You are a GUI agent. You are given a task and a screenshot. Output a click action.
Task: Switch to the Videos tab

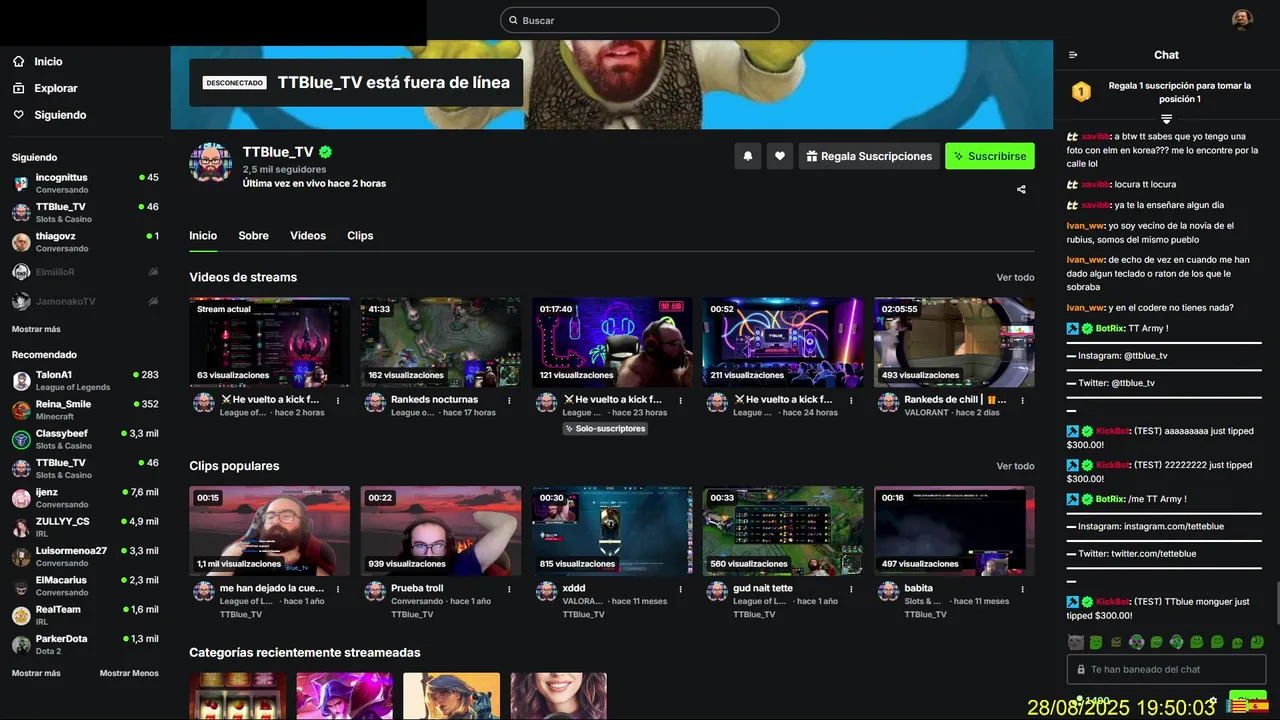[x=308, y=236]
